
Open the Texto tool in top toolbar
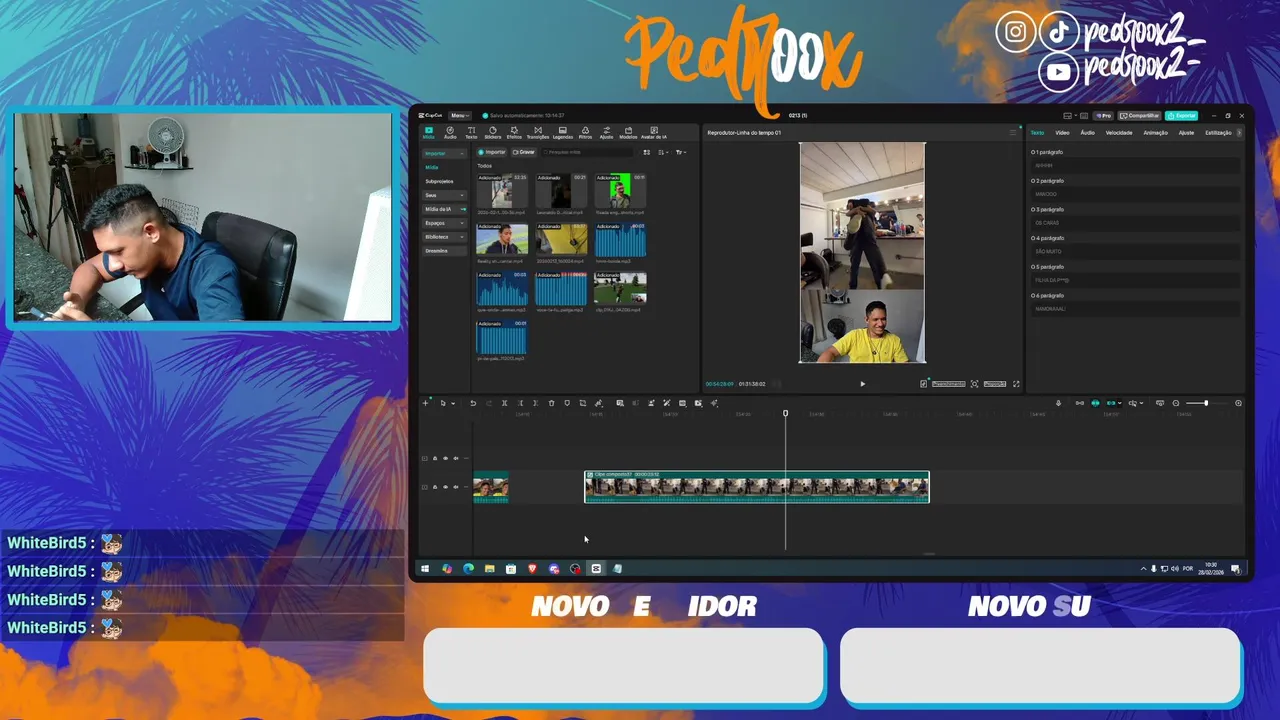471,132
